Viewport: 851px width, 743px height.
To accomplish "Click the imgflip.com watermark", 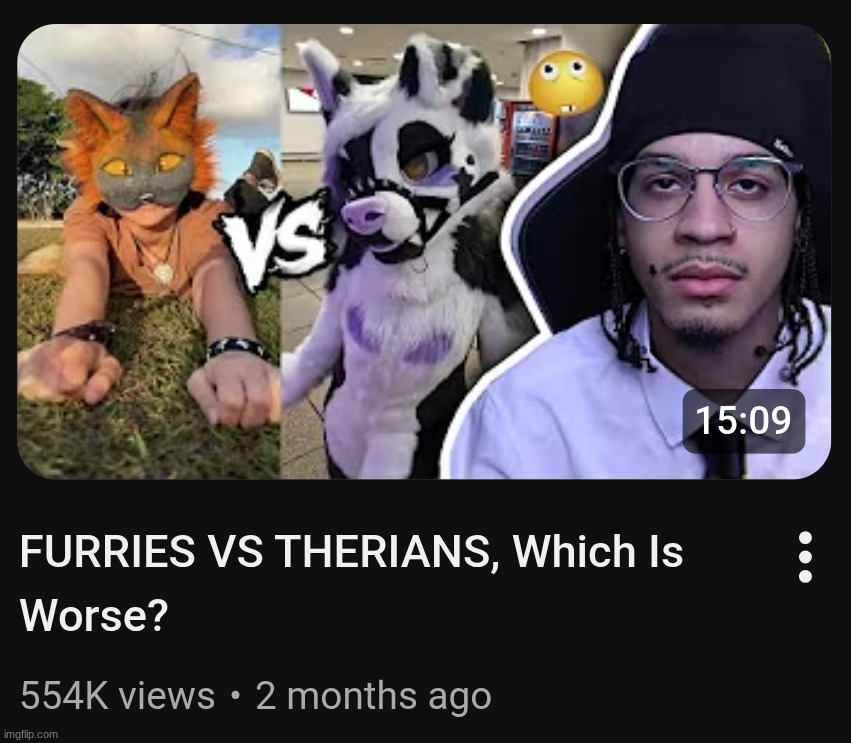I will (30, 734).
